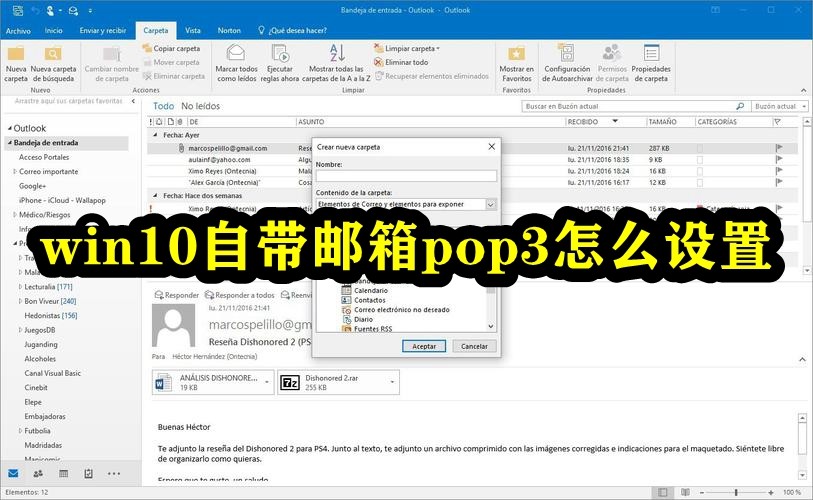Open the Contenido de la carpeta combo box

[406, 204]
